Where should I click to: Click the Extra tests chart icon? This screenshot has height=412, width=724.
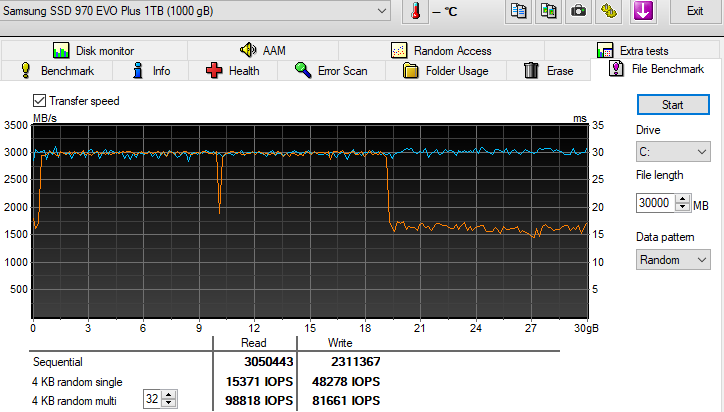(605, 50)
